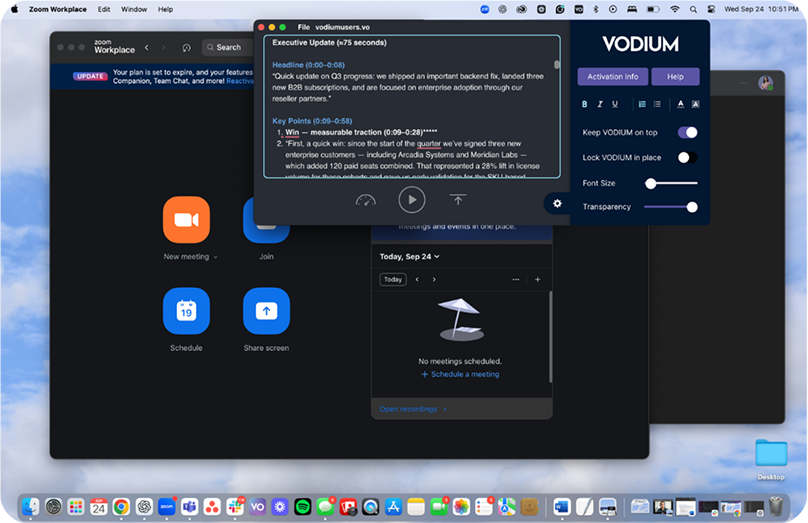Insert numbered list in VODIUM
This screenshot has height=523, width=808.
coord(642,104)
